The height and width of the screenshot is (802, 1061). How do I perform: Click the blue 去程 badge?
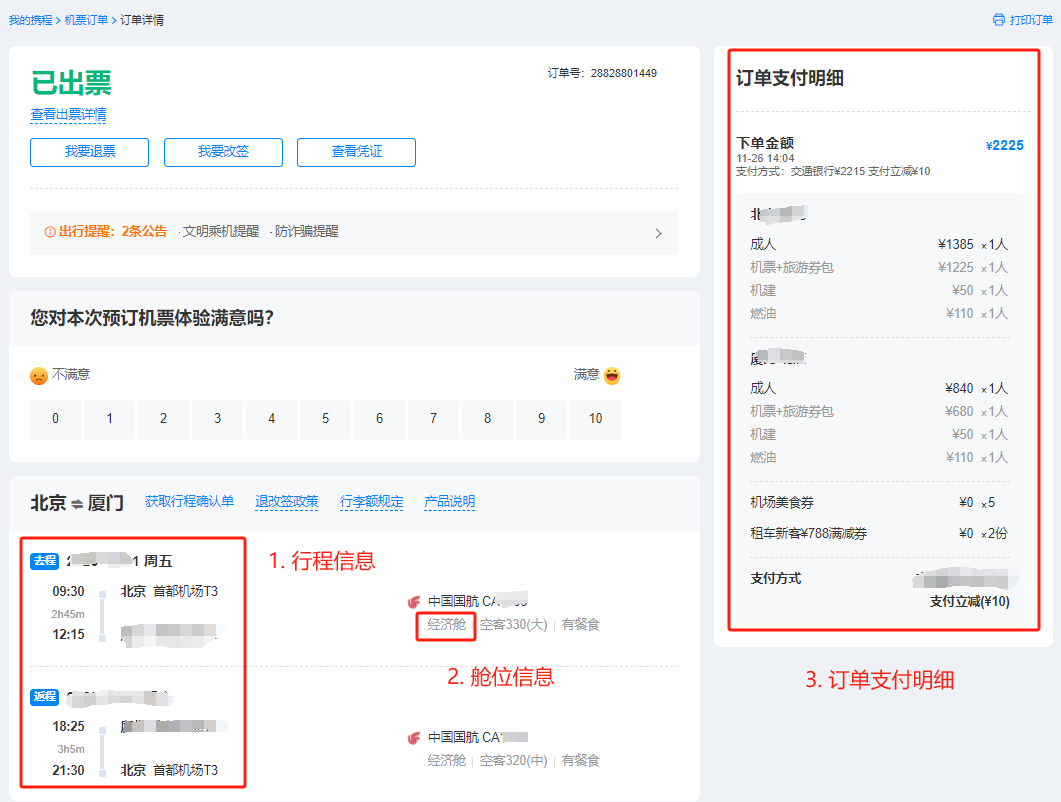point(45,561)
